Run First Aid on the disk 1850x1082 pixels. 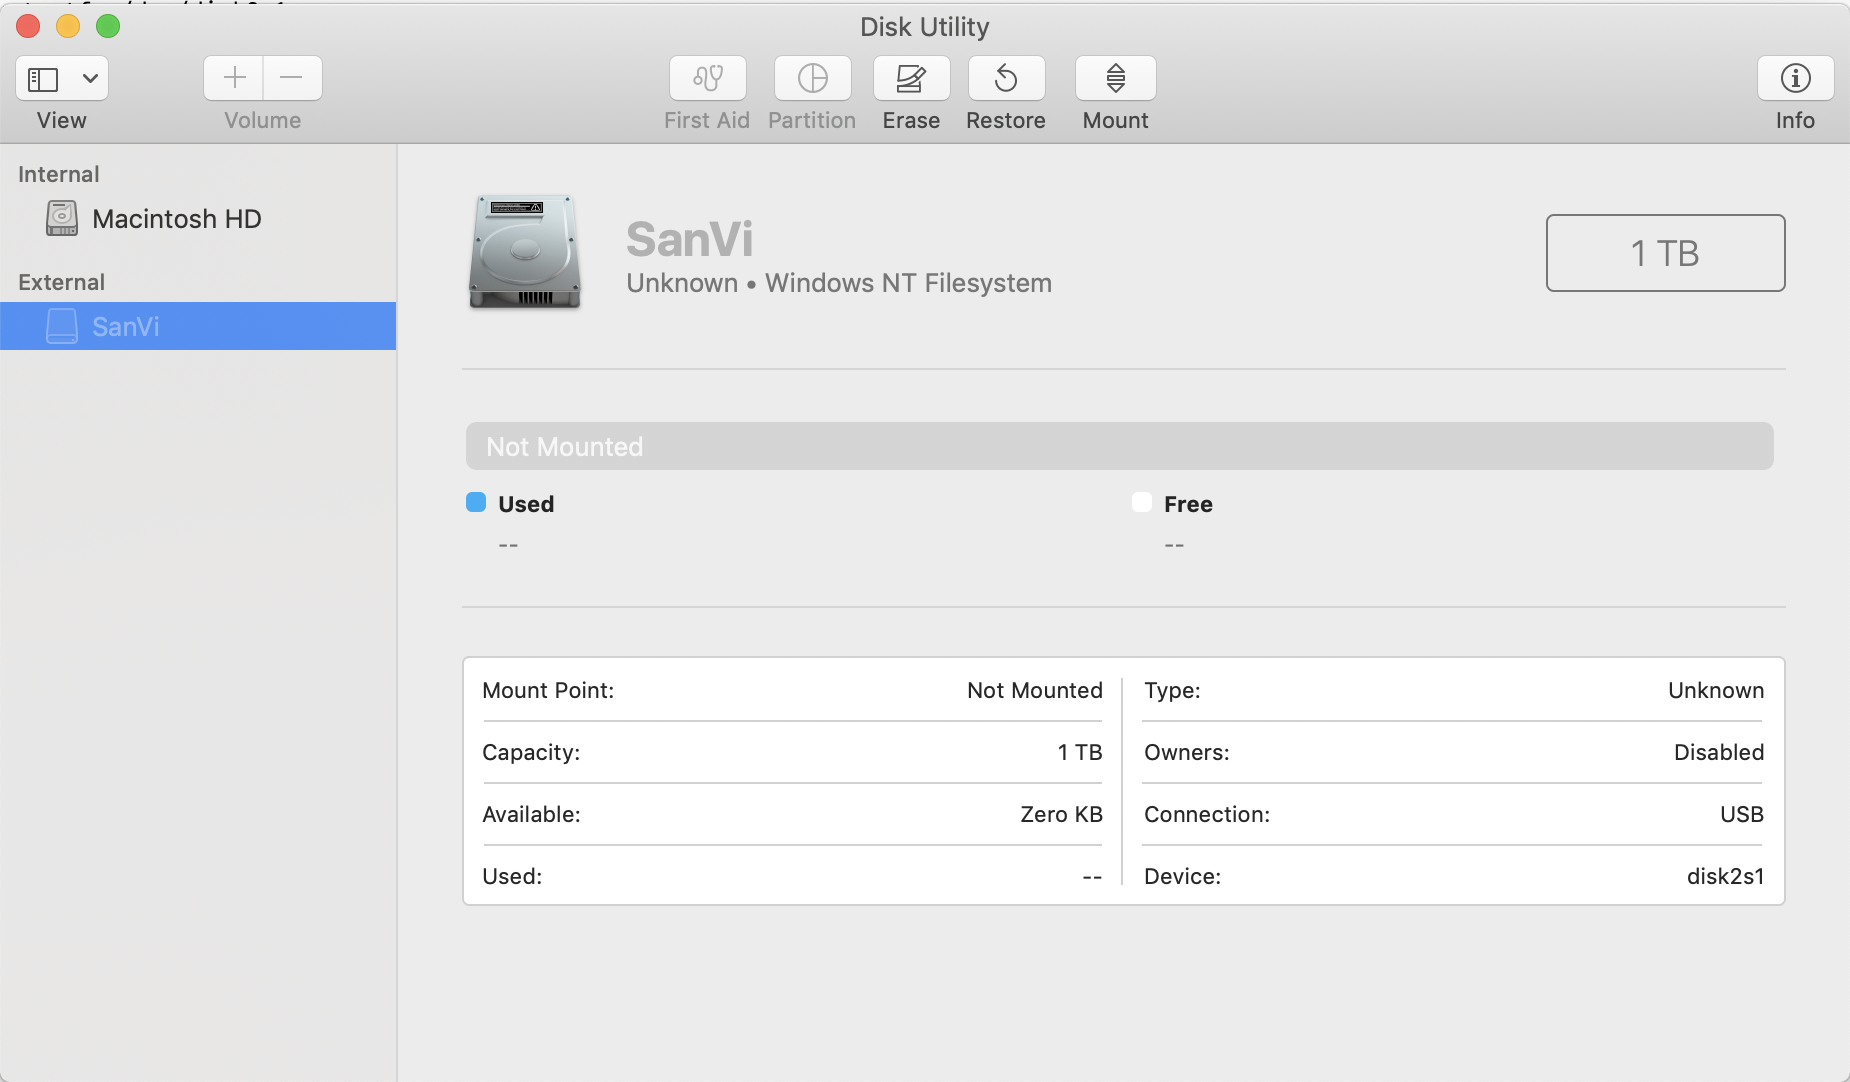708,78
